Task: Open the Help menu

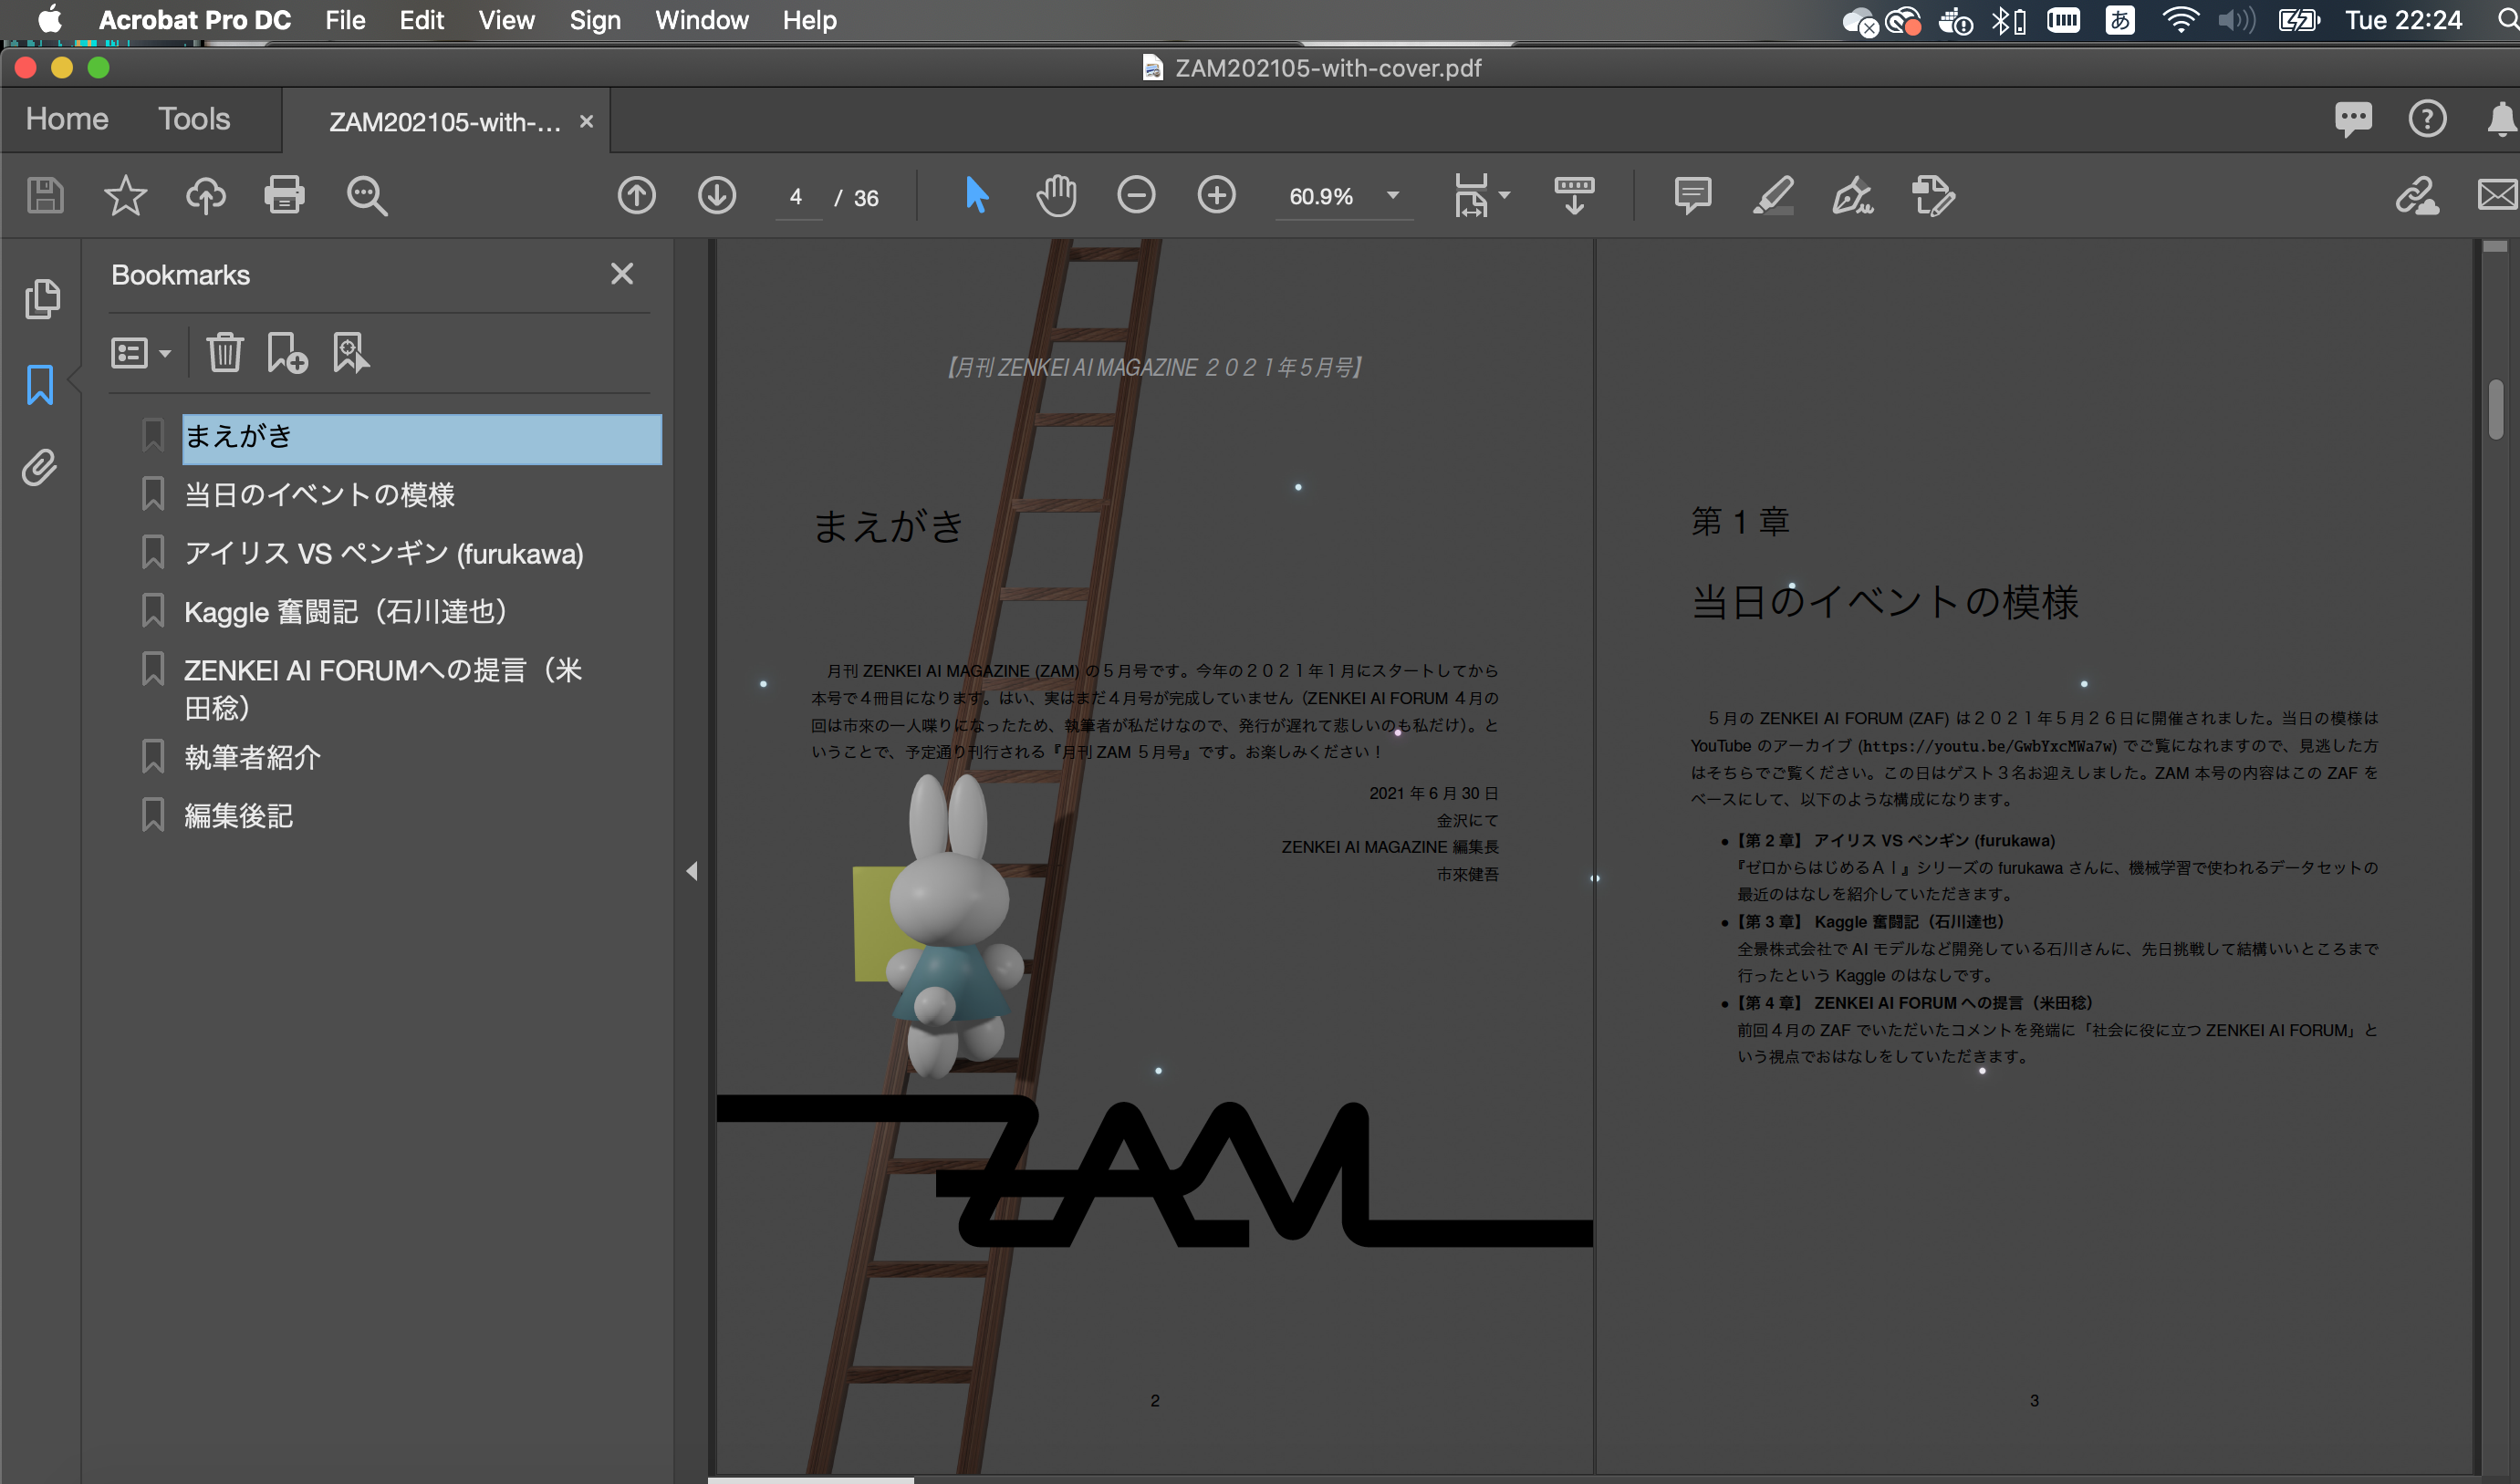Action: tap(809, 20)
